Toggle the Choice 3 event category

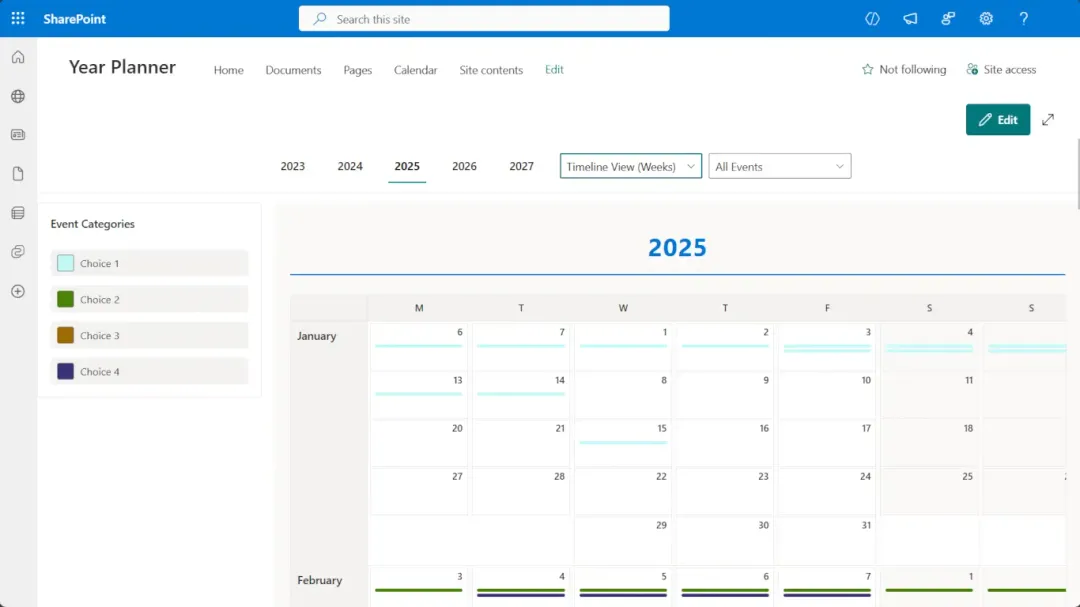148,335
